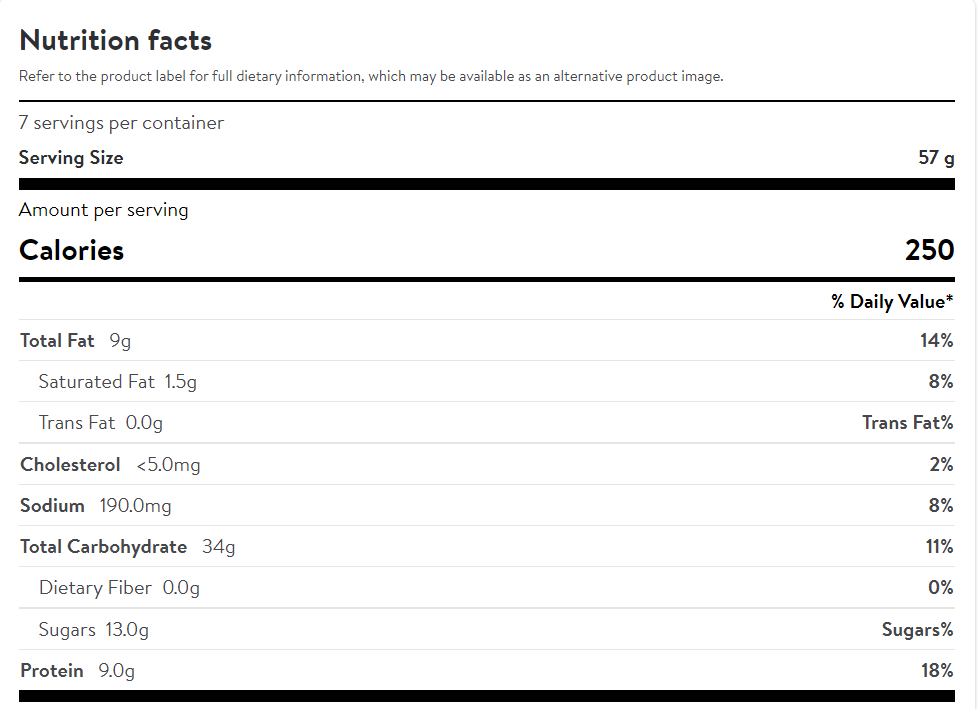Image resolution: width=978 pixels, height=709 pixels.
Task: Select the 7 servings per container text
Action: (121, 123)
